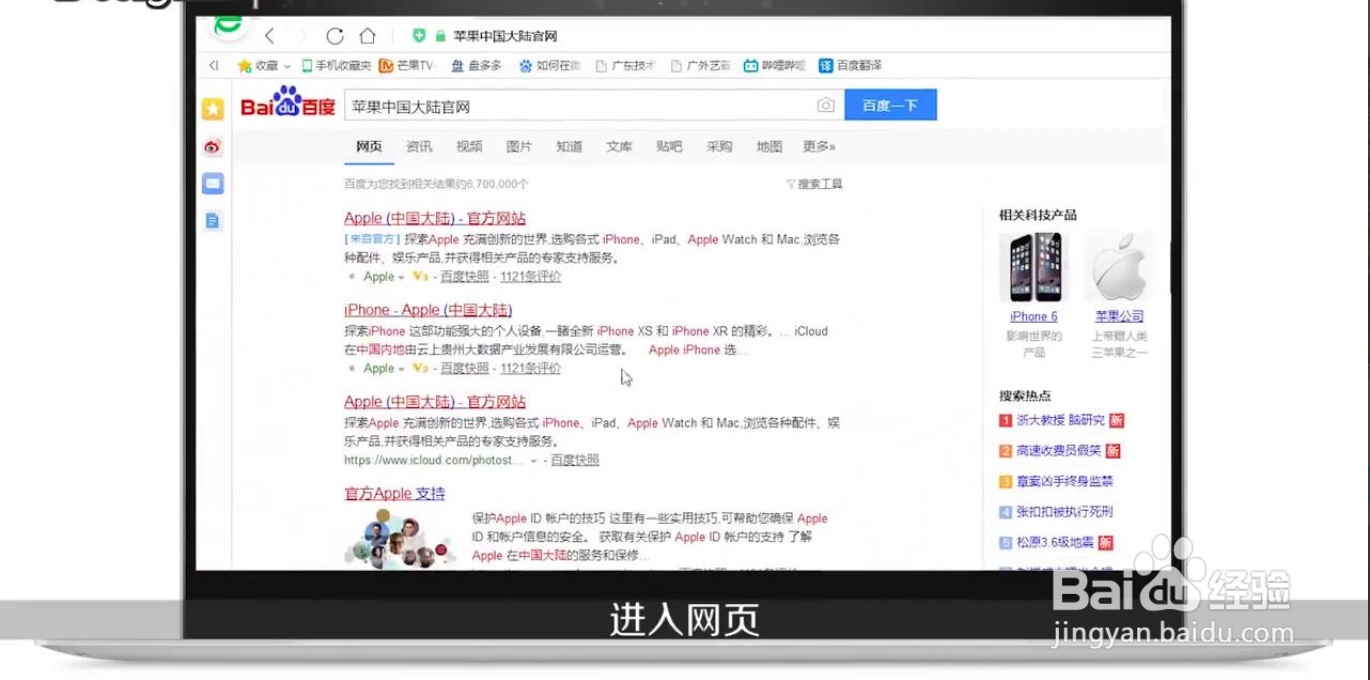Open 1121条评价 under iPhone result
The image size is (1370, 680).
pyautogui.click(x=531, y=369)
